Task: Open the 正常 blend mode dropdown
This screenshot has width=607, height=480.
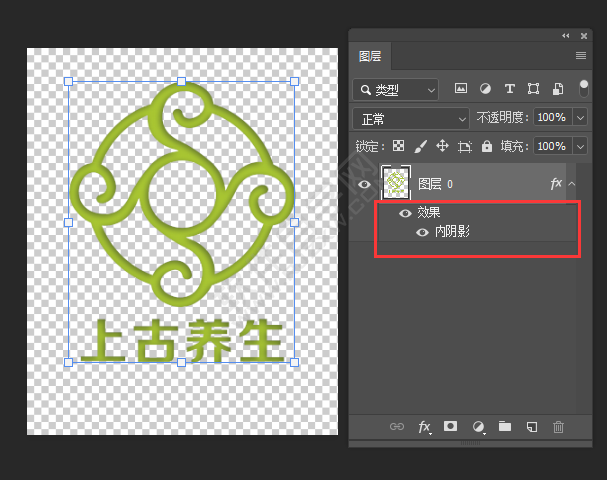Action: pyautogui.click(x=411, y=118)
